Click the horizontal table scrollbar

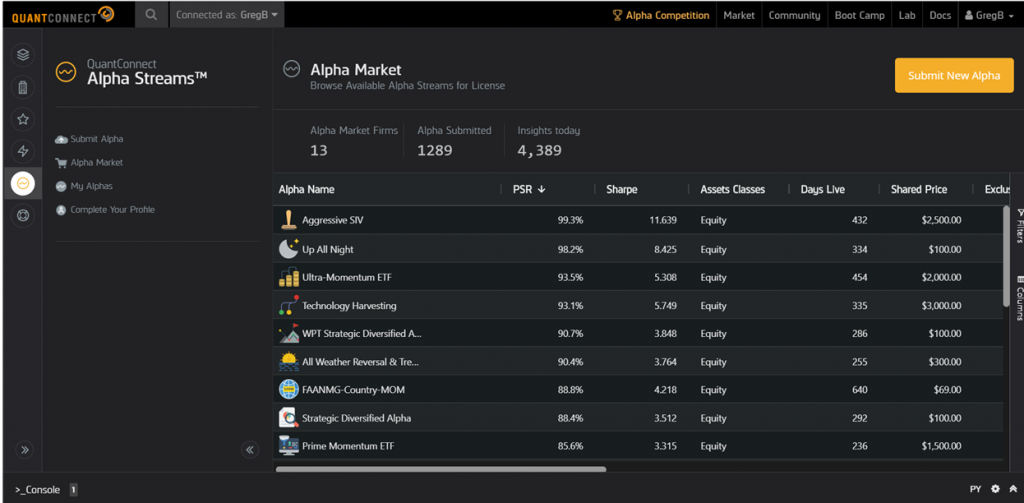coord(441,468)
